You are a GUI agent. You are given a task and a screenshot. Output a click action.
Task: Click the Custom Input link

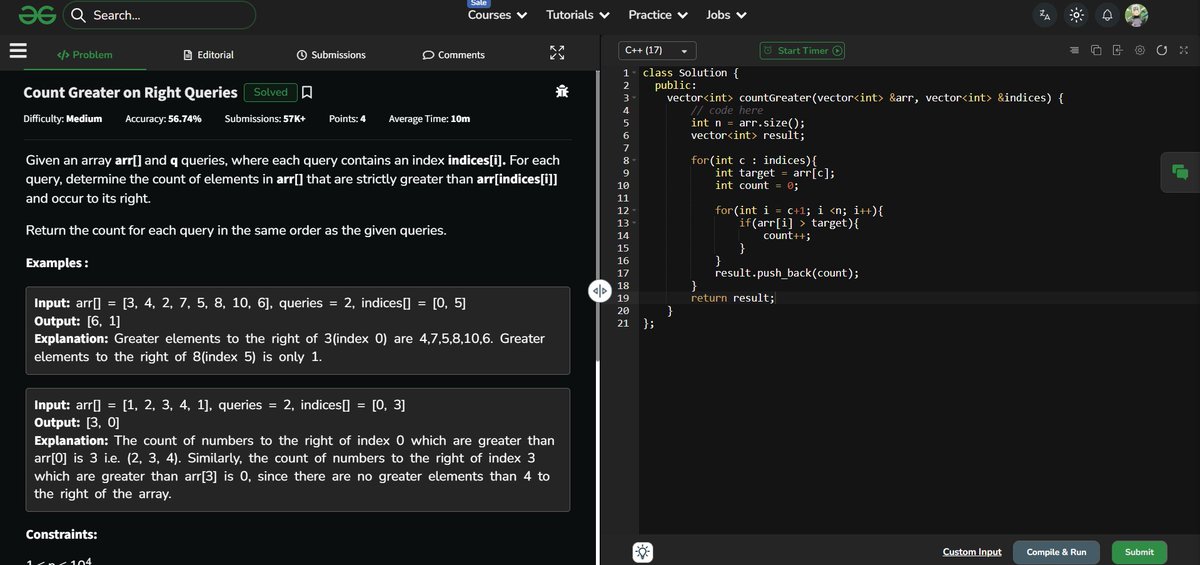click(971, 552)
